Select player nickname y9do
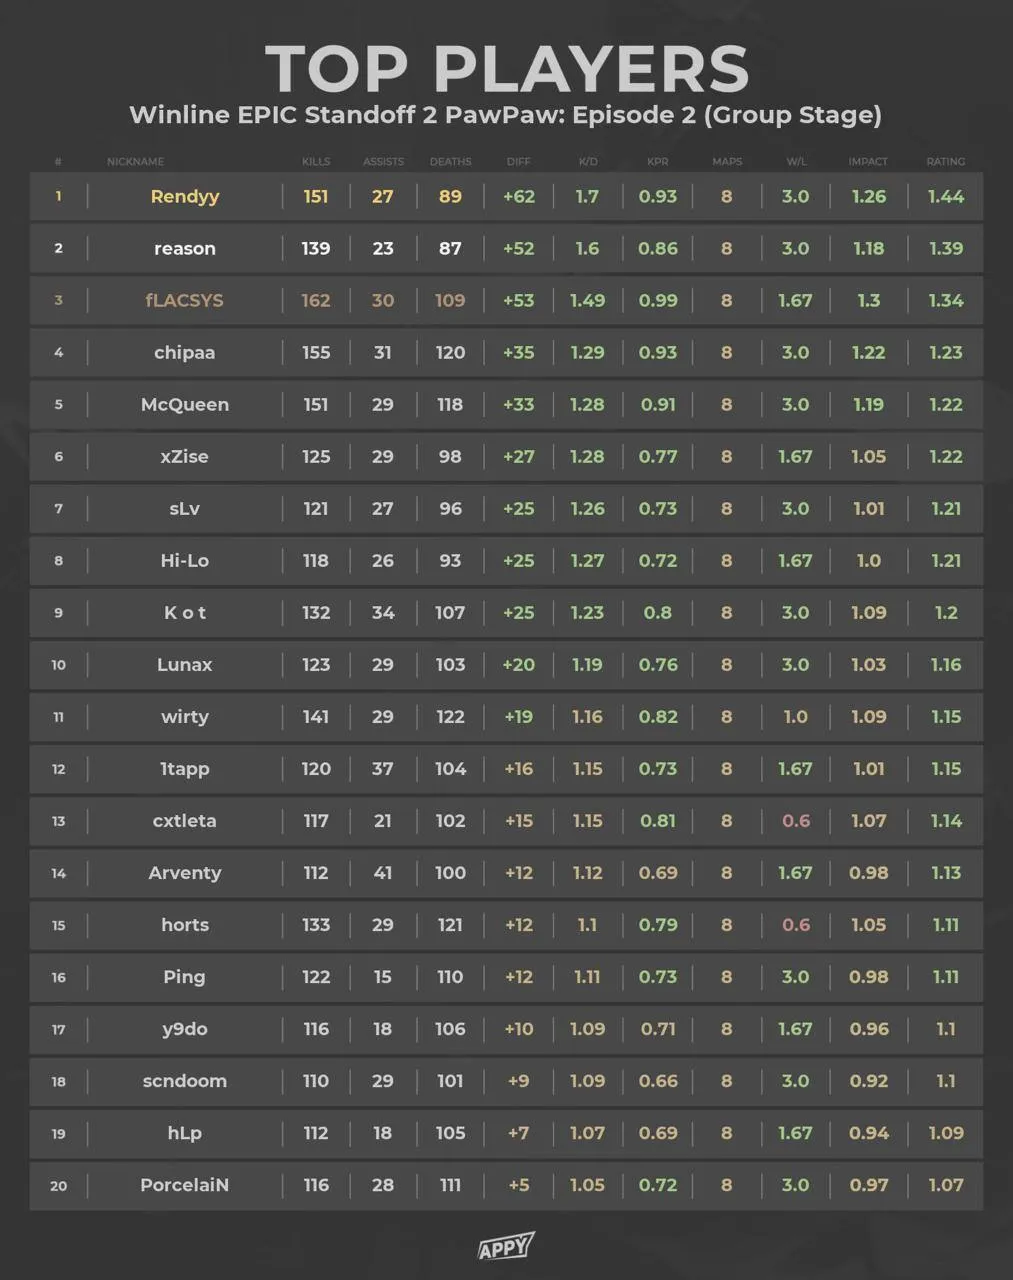The width and height of the screenshot is (1013, 1280). [185, 1029]
